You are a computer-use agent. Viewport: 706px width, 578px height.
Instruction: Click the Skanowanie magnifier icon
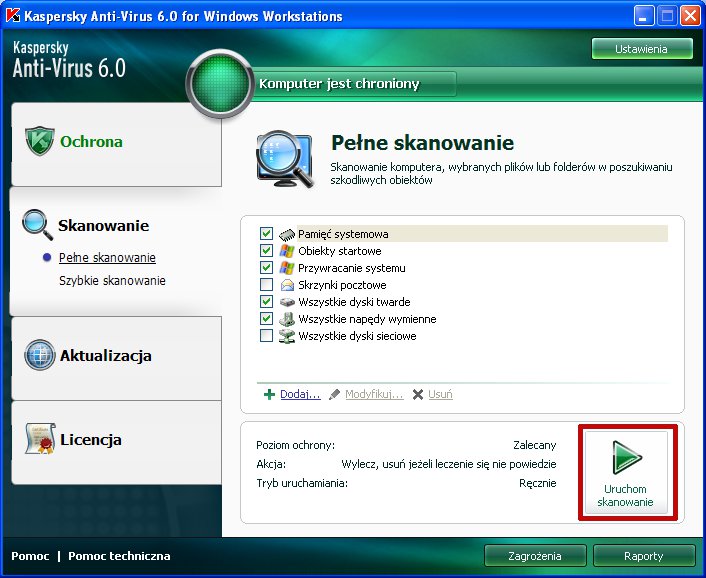click(x=37, y=224)
